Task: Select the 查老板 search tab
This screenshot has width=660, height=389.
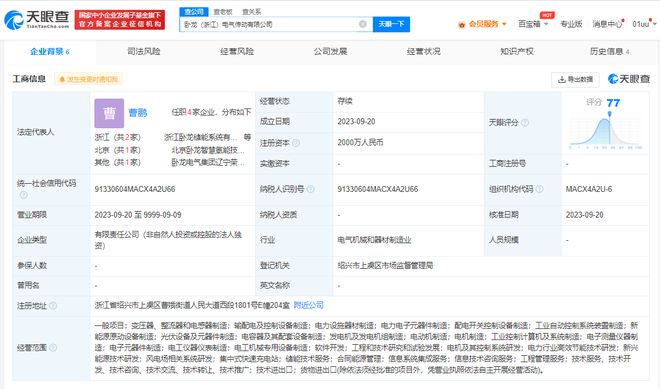Action: tap(223, 12)
